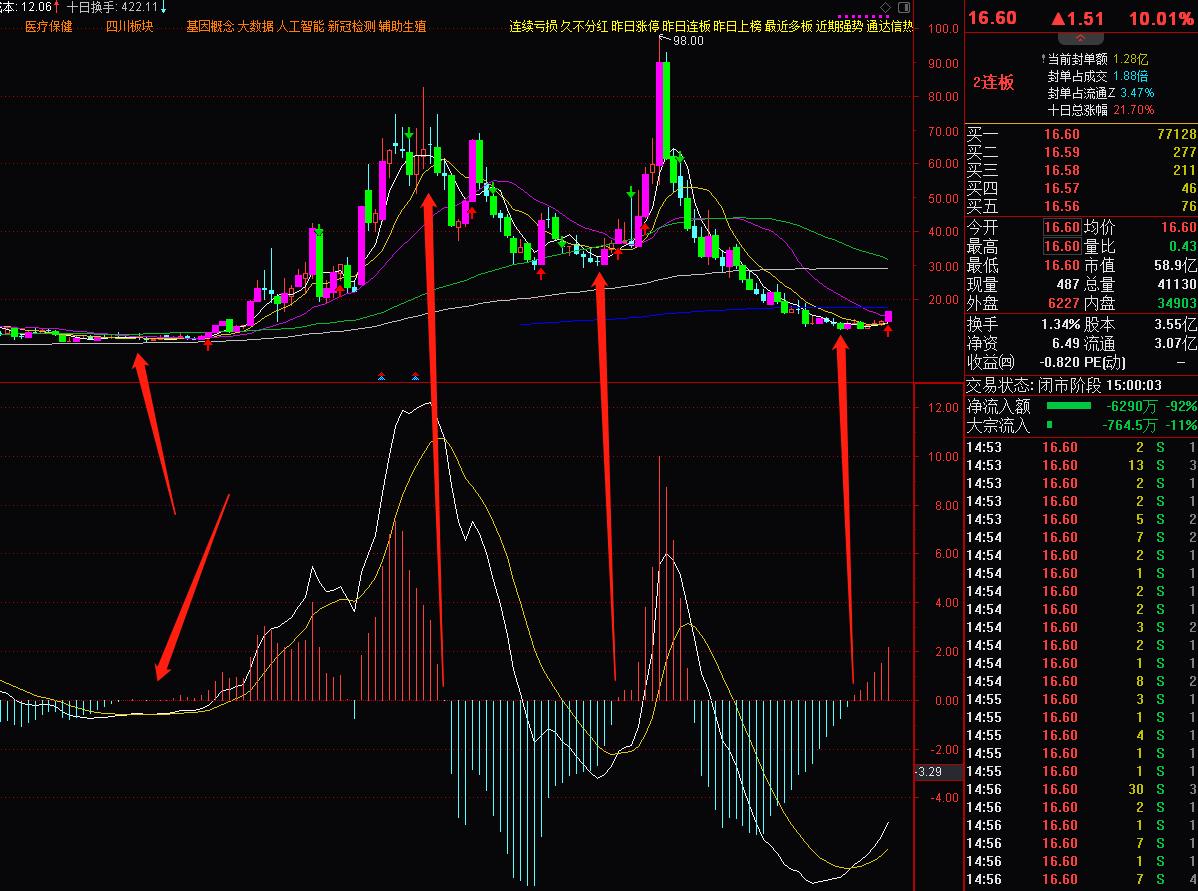The width and height of the screenshot is (1198, 891).
Task: Select the 买一 bid row at 16.60
Action: [1081, 134]
